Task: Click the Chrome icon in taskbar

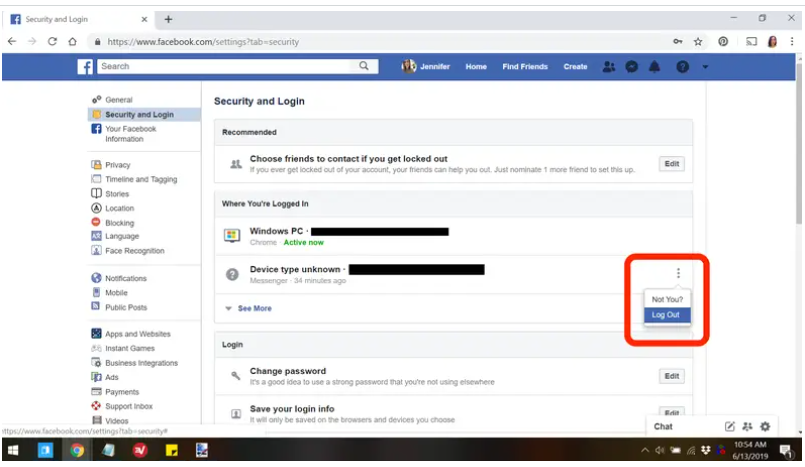Action: [77, 451]
